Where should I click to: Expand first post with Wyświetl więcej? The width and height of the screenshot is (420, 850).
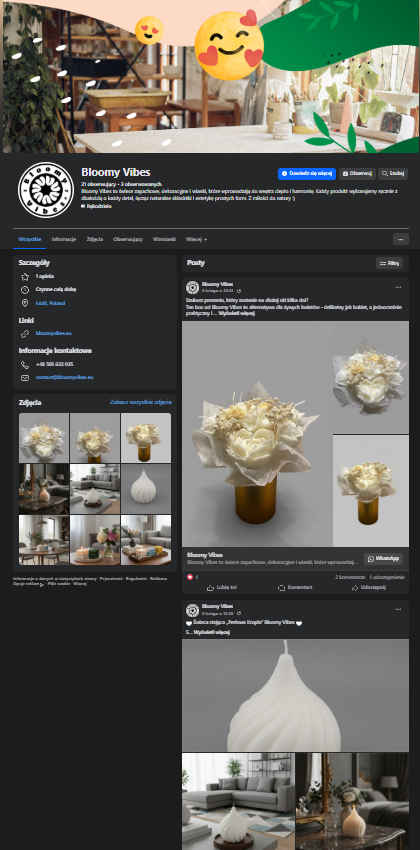pos(236,313)
